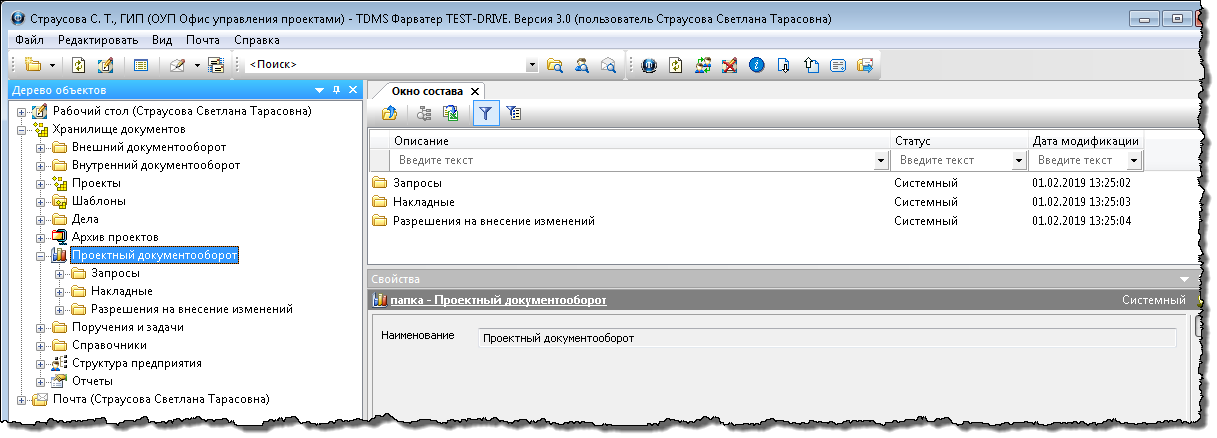Click the blue info icon in toolbar

(756, 65)
